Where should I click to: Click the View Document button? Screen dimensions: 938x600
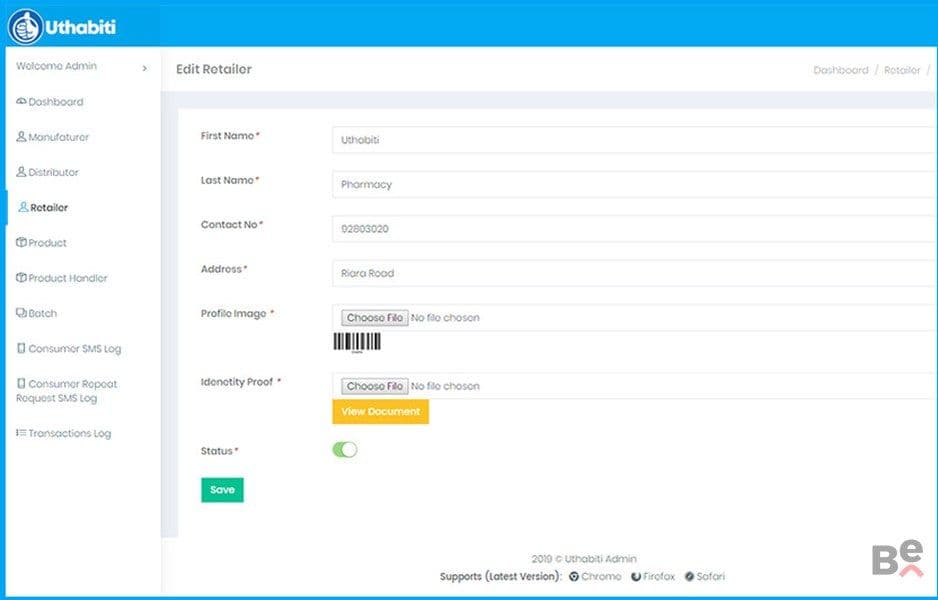tap(380, 412)
